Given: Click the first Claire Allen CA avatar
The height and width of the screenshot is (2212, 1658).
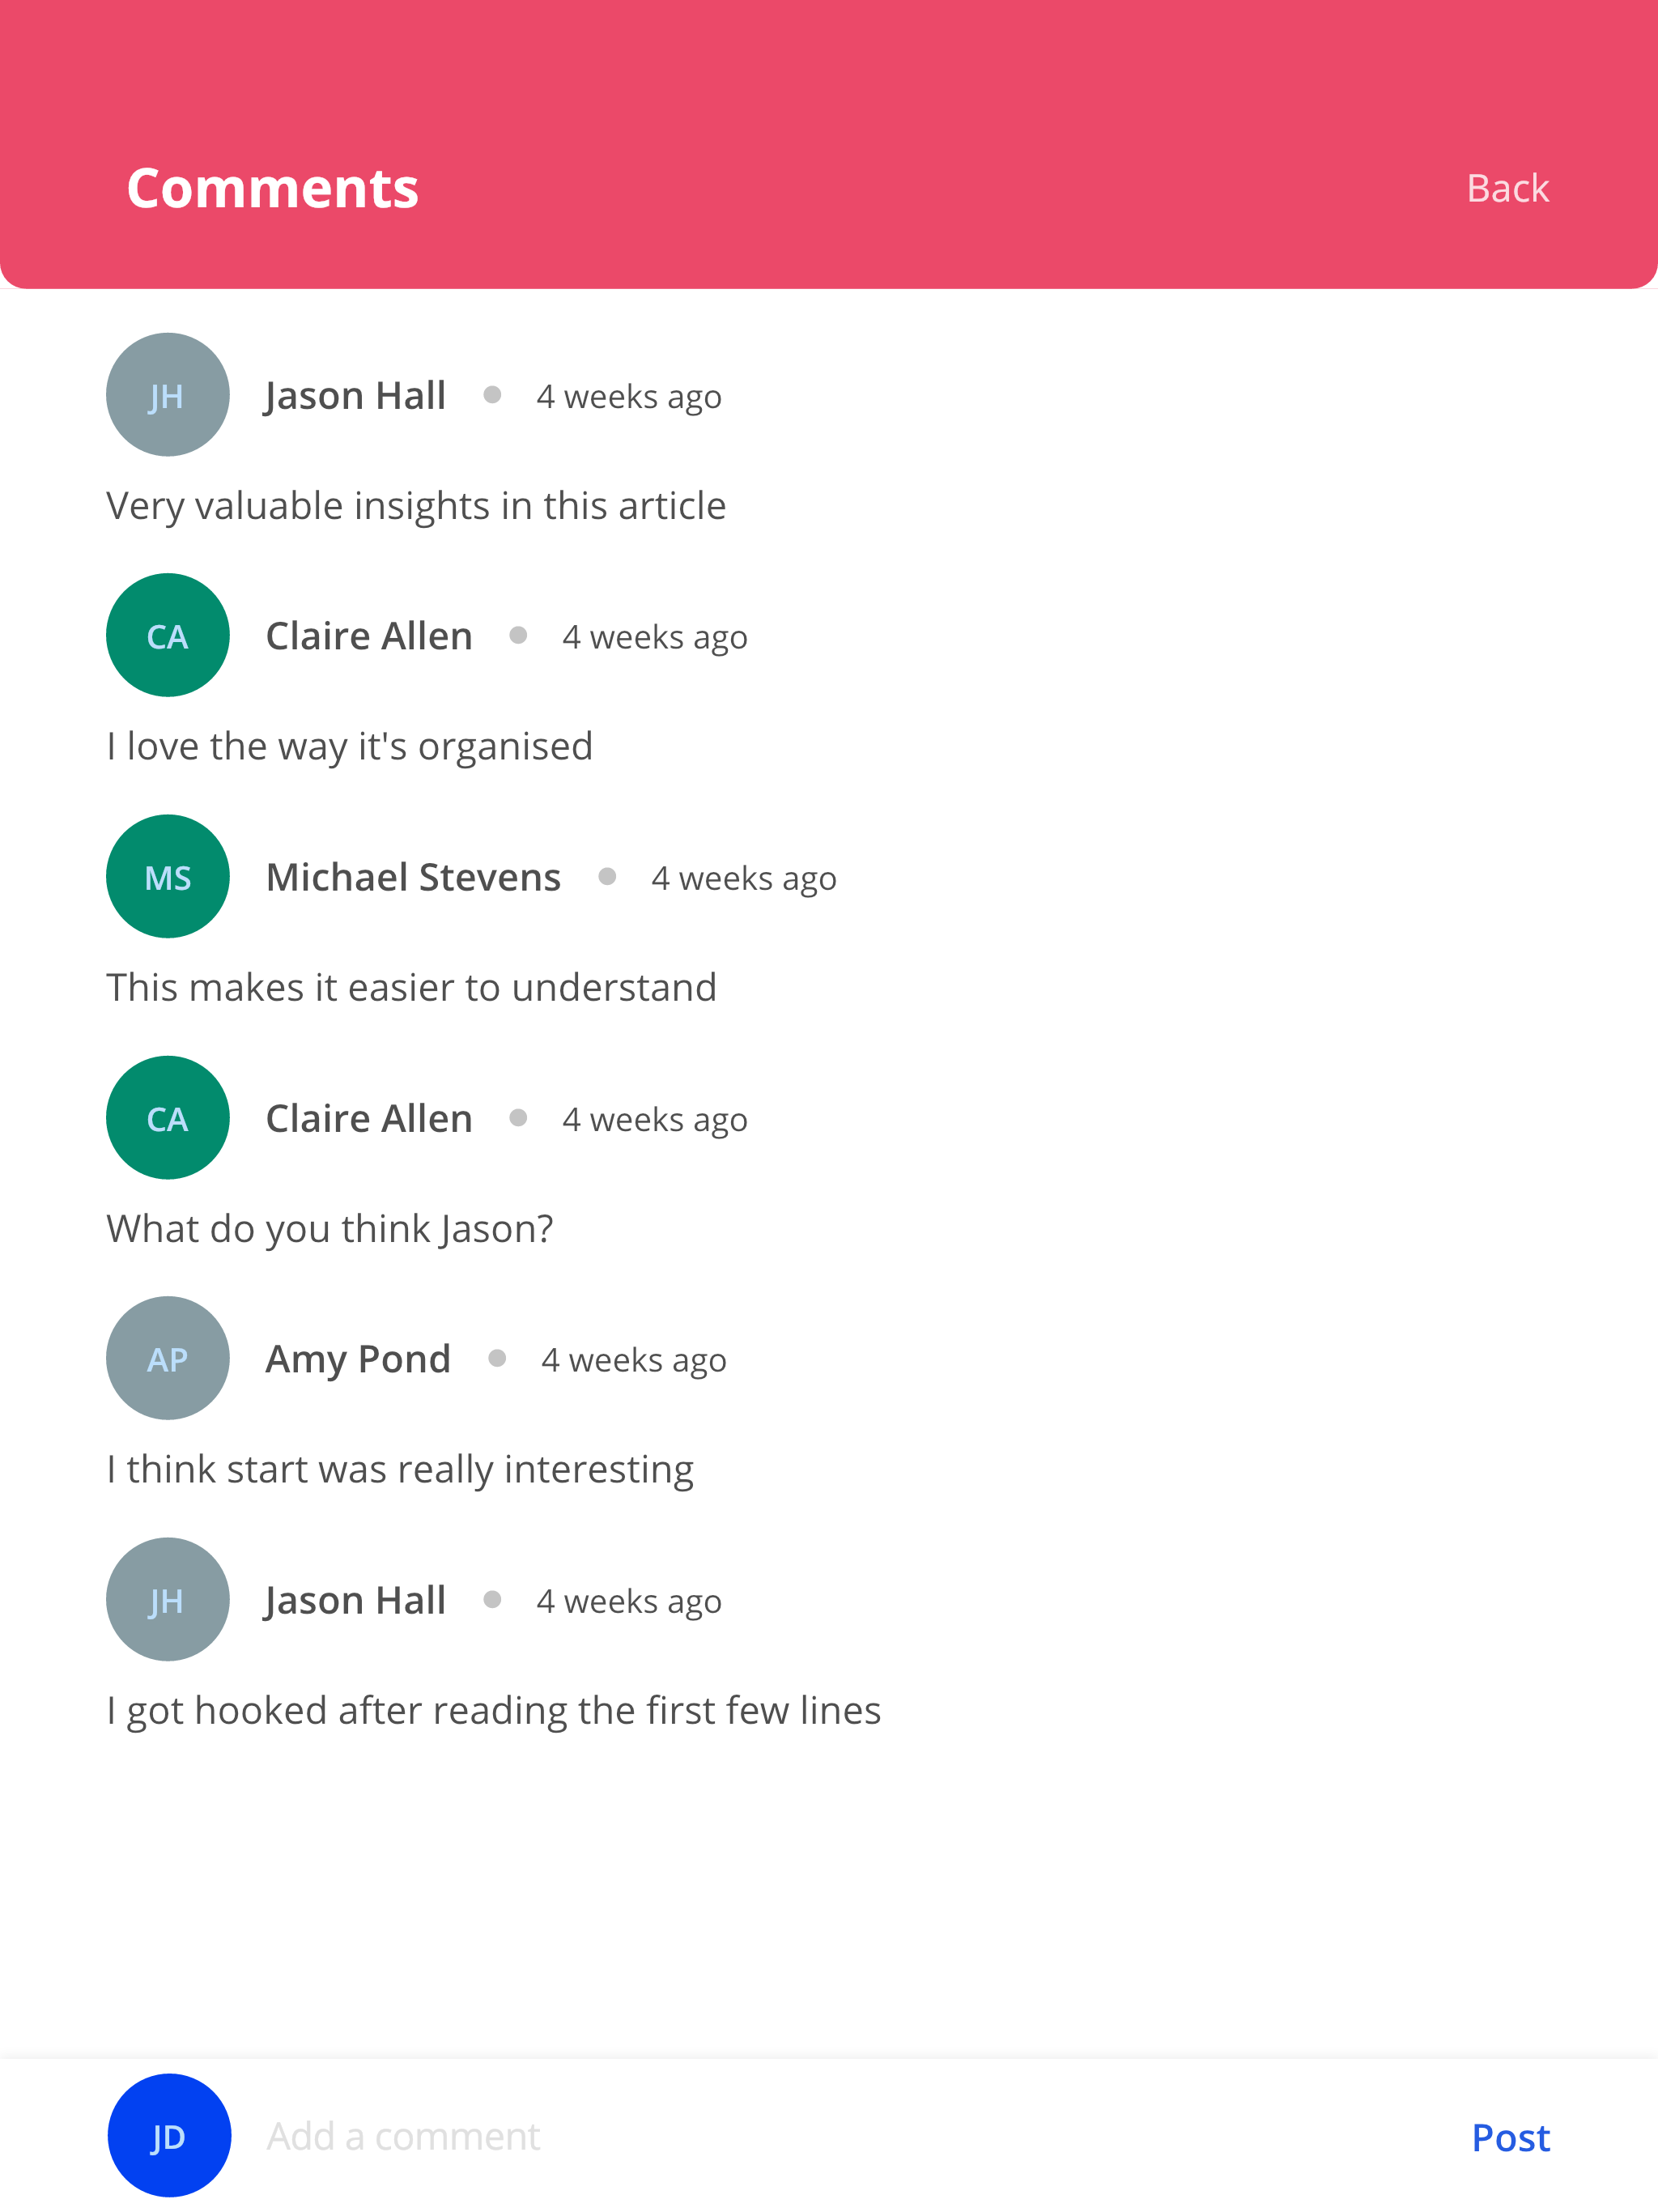Looking at the screenshot, I should (x=168, y=635).
